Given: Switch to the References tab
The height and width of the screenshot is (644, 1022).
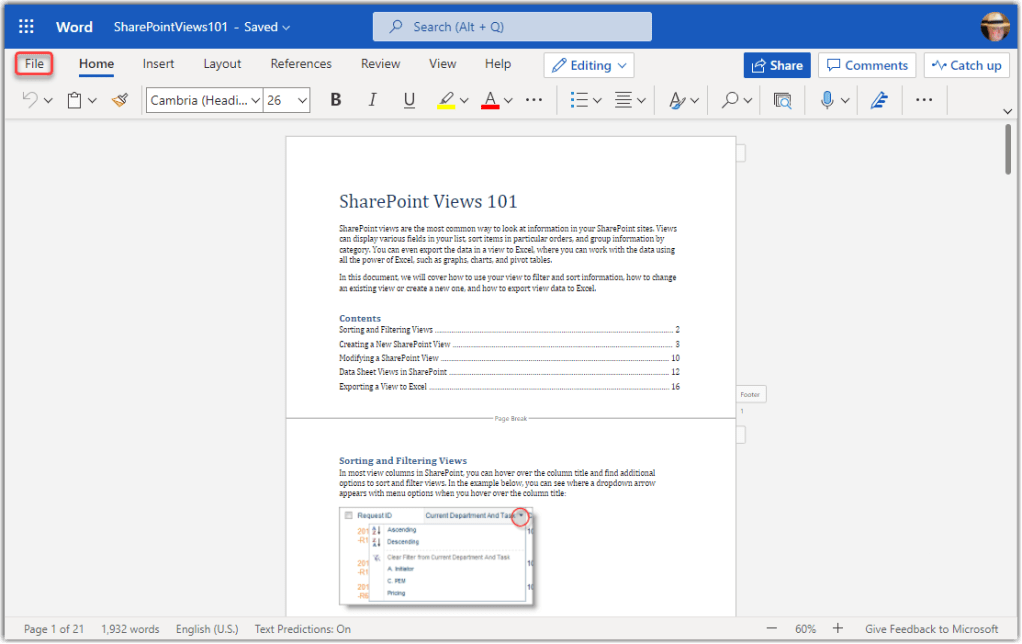Looking at the screenshot, I should 300,64.
